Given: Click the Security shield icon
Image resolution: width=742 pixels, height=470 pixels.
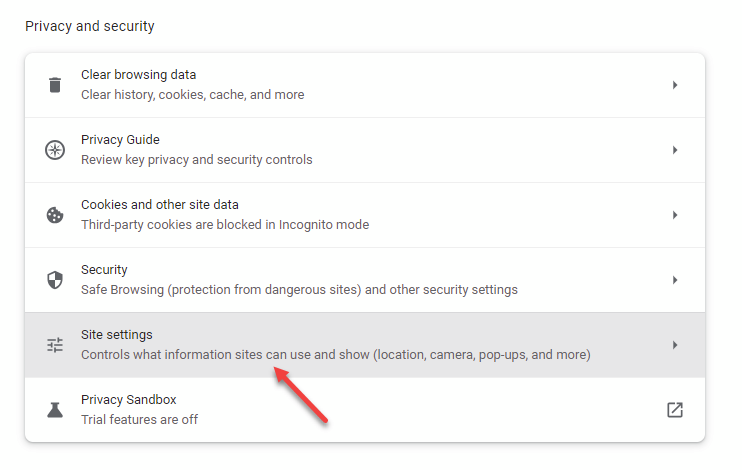Looking at the screenshot, I should [55, 280].
